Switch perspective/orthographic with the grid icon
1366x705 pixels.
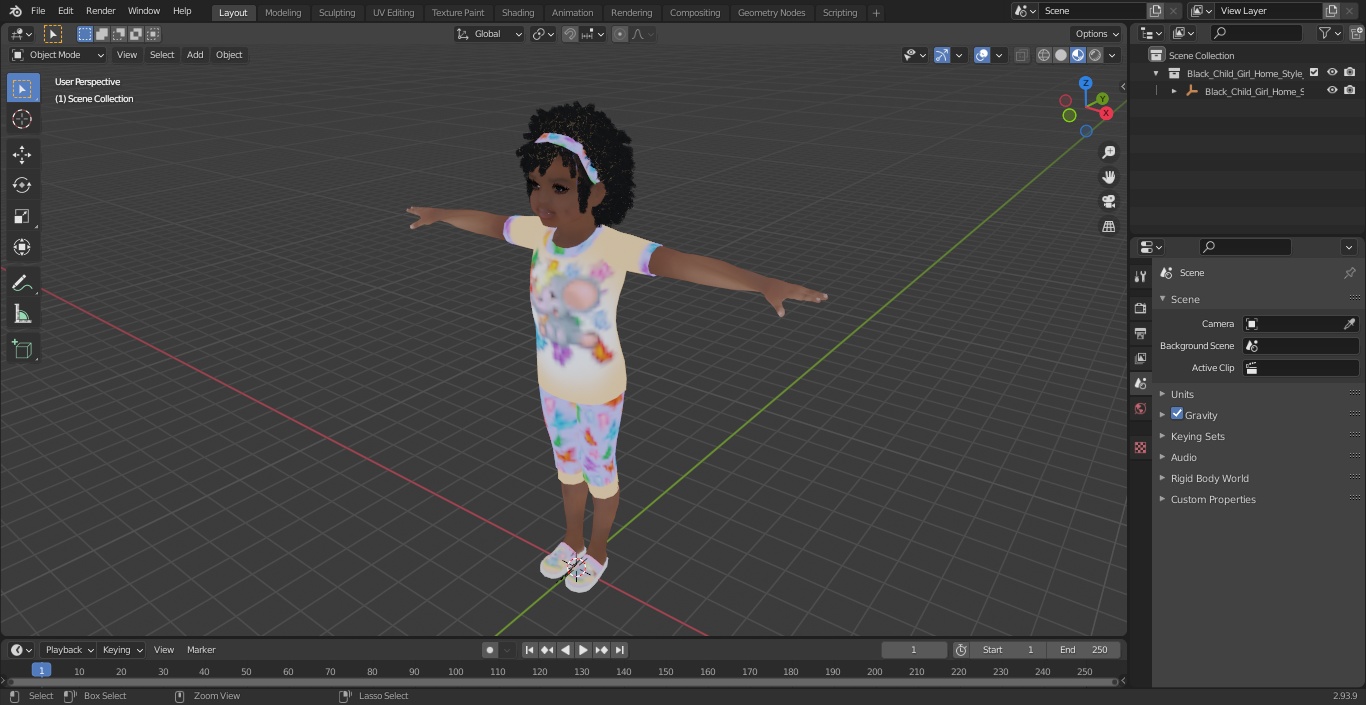pos(1108,226)
